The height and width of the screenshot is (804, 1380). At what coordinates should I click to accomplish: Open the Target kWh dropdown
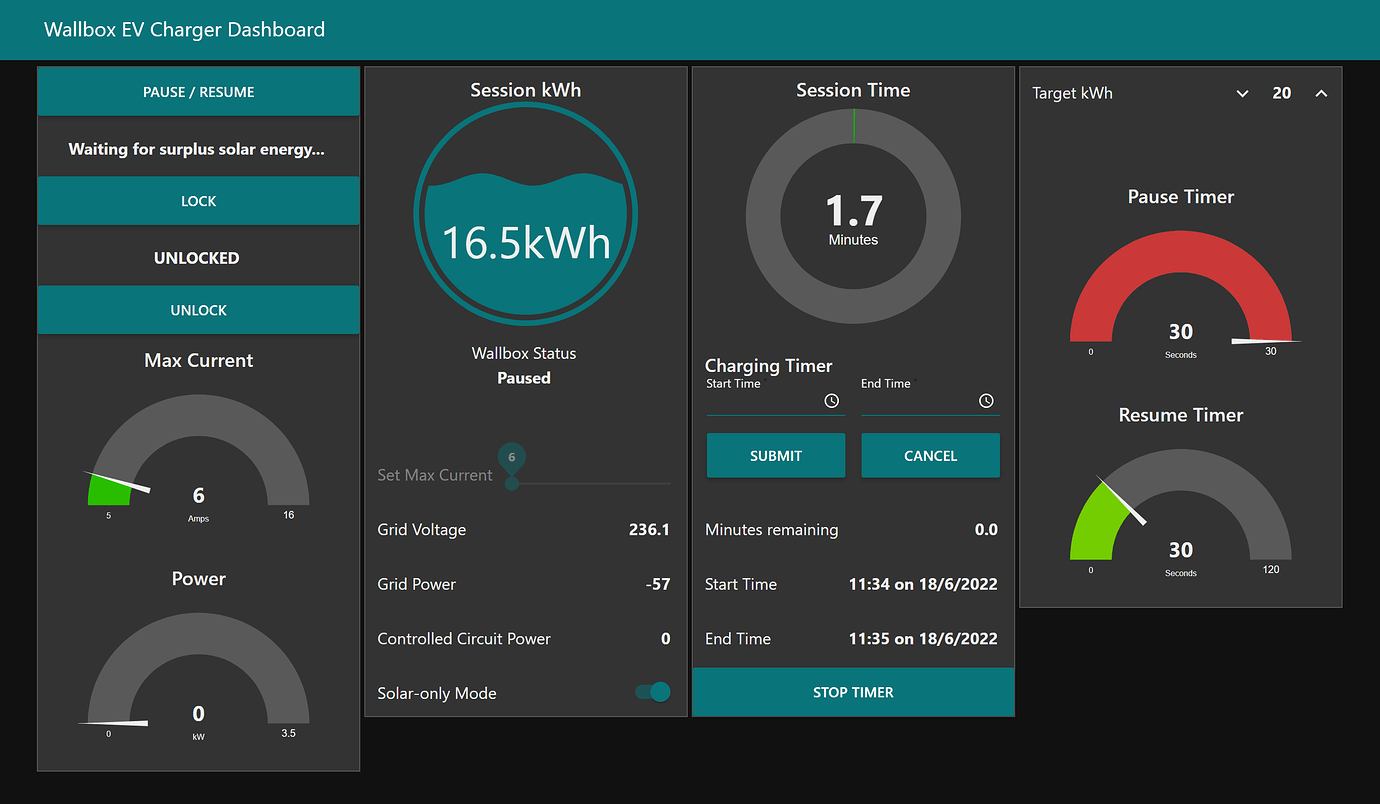click(x=1242, y=93)
